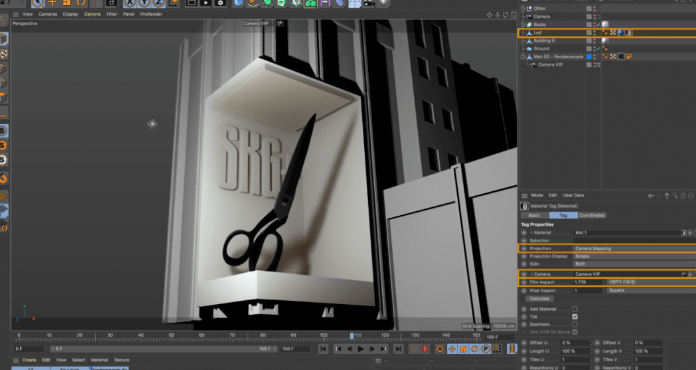Open the viewport Filter menu

coord(111,14)
